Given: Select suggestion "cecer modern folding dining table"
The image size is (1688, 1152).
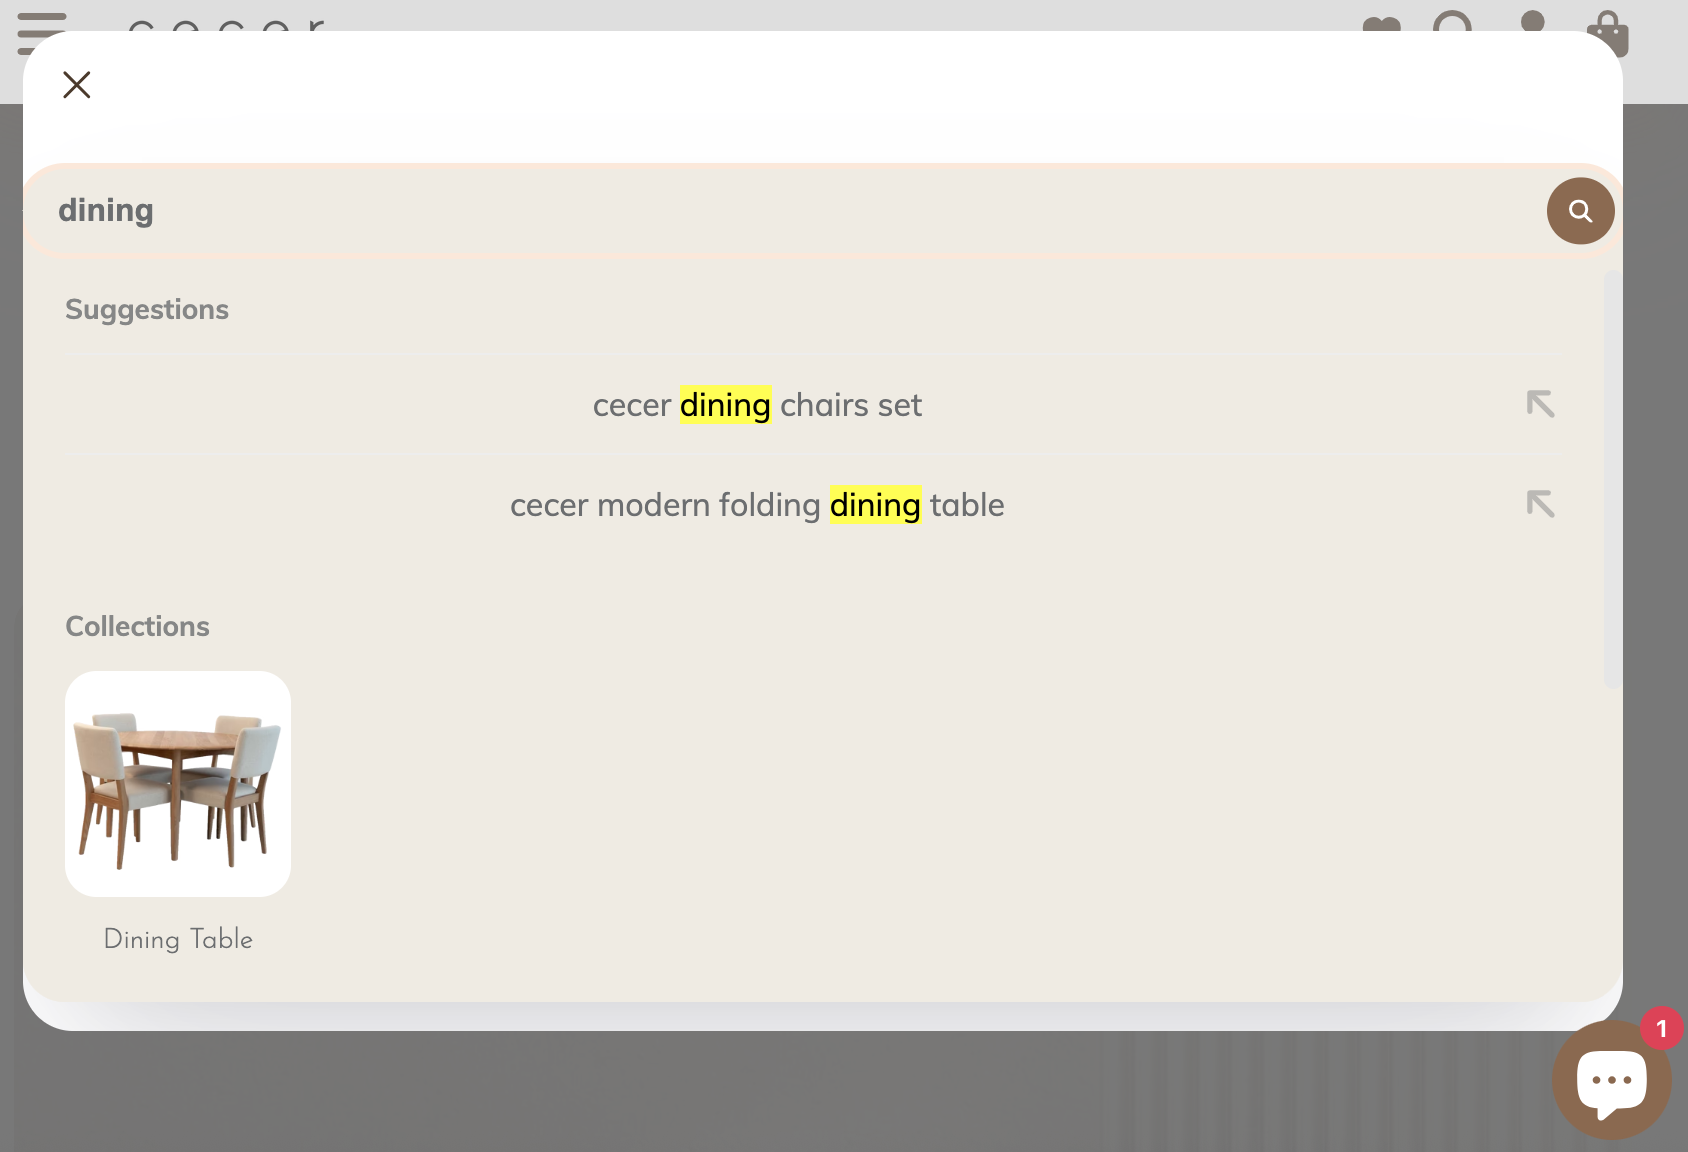Looking at the screenshot, I should click(757, 505).
